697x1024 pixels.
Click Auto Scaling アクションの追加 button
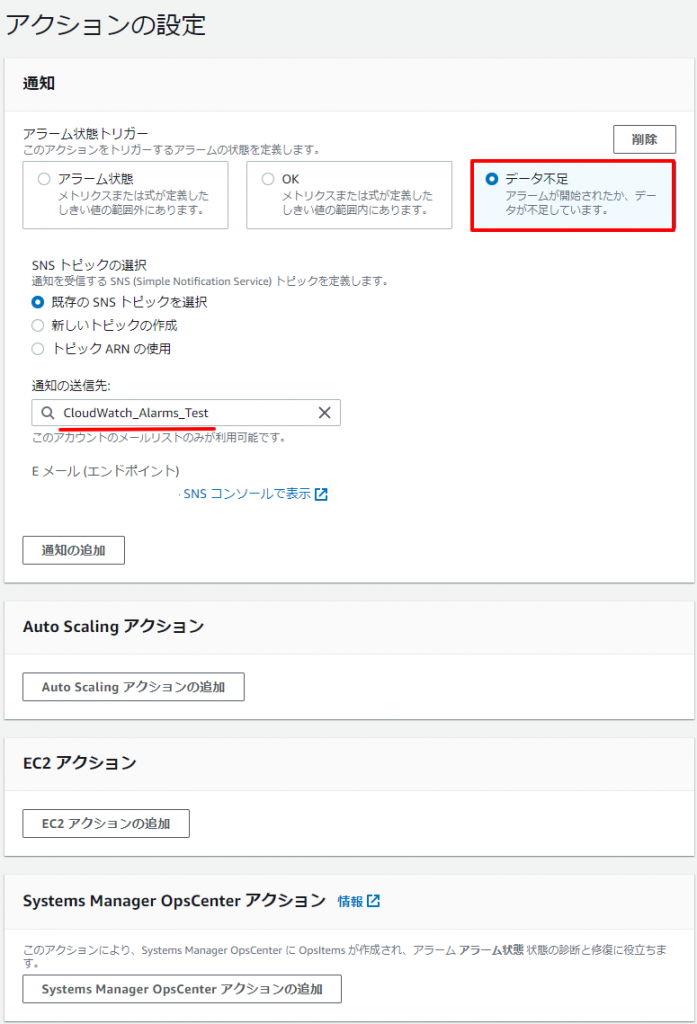tap(133, 687)
